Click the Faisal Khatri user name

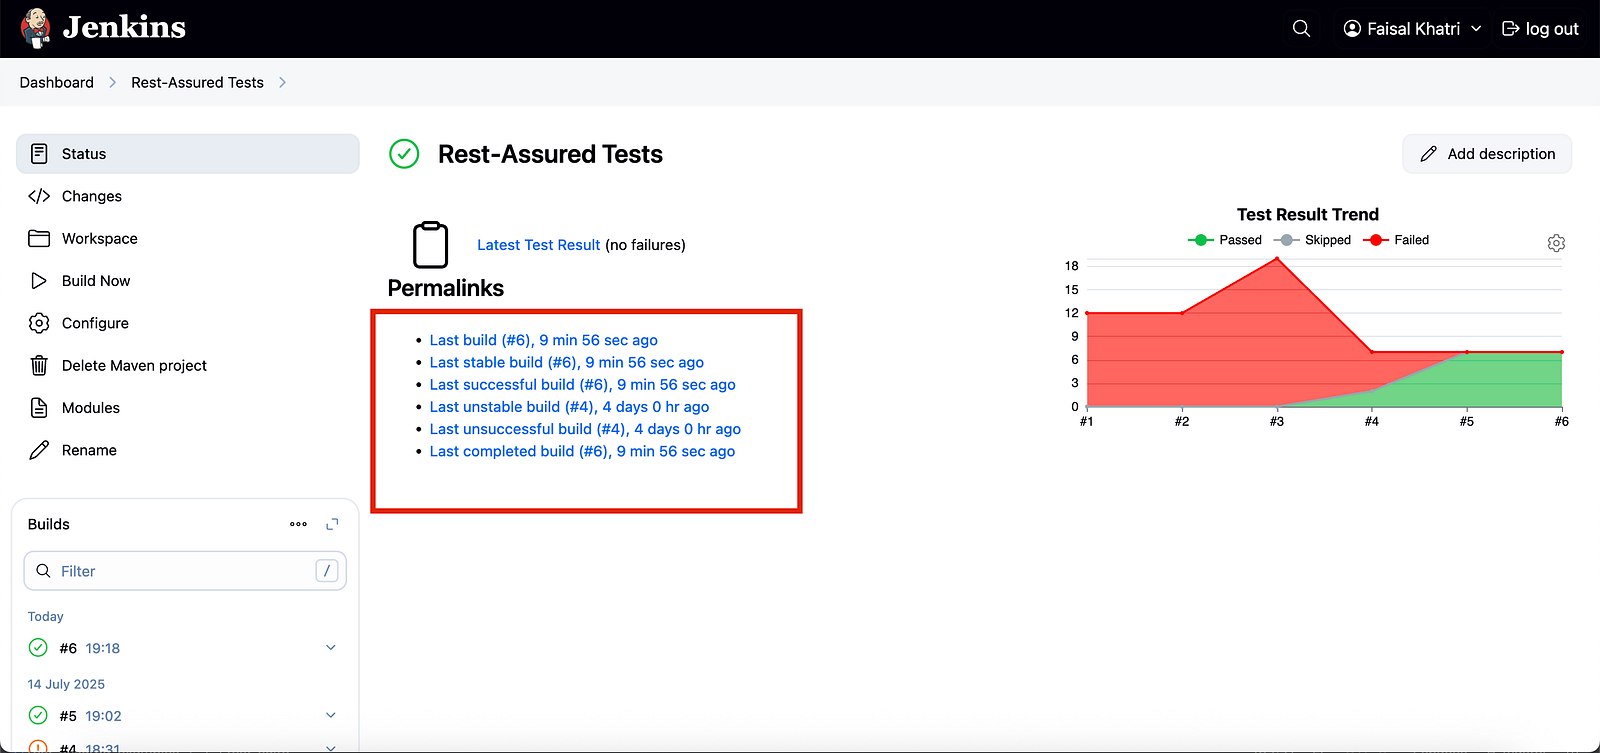coord(1413,29)
